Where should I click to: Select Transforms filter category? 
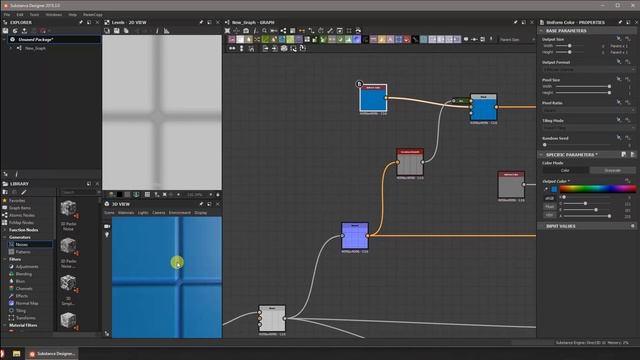point(26,318)
